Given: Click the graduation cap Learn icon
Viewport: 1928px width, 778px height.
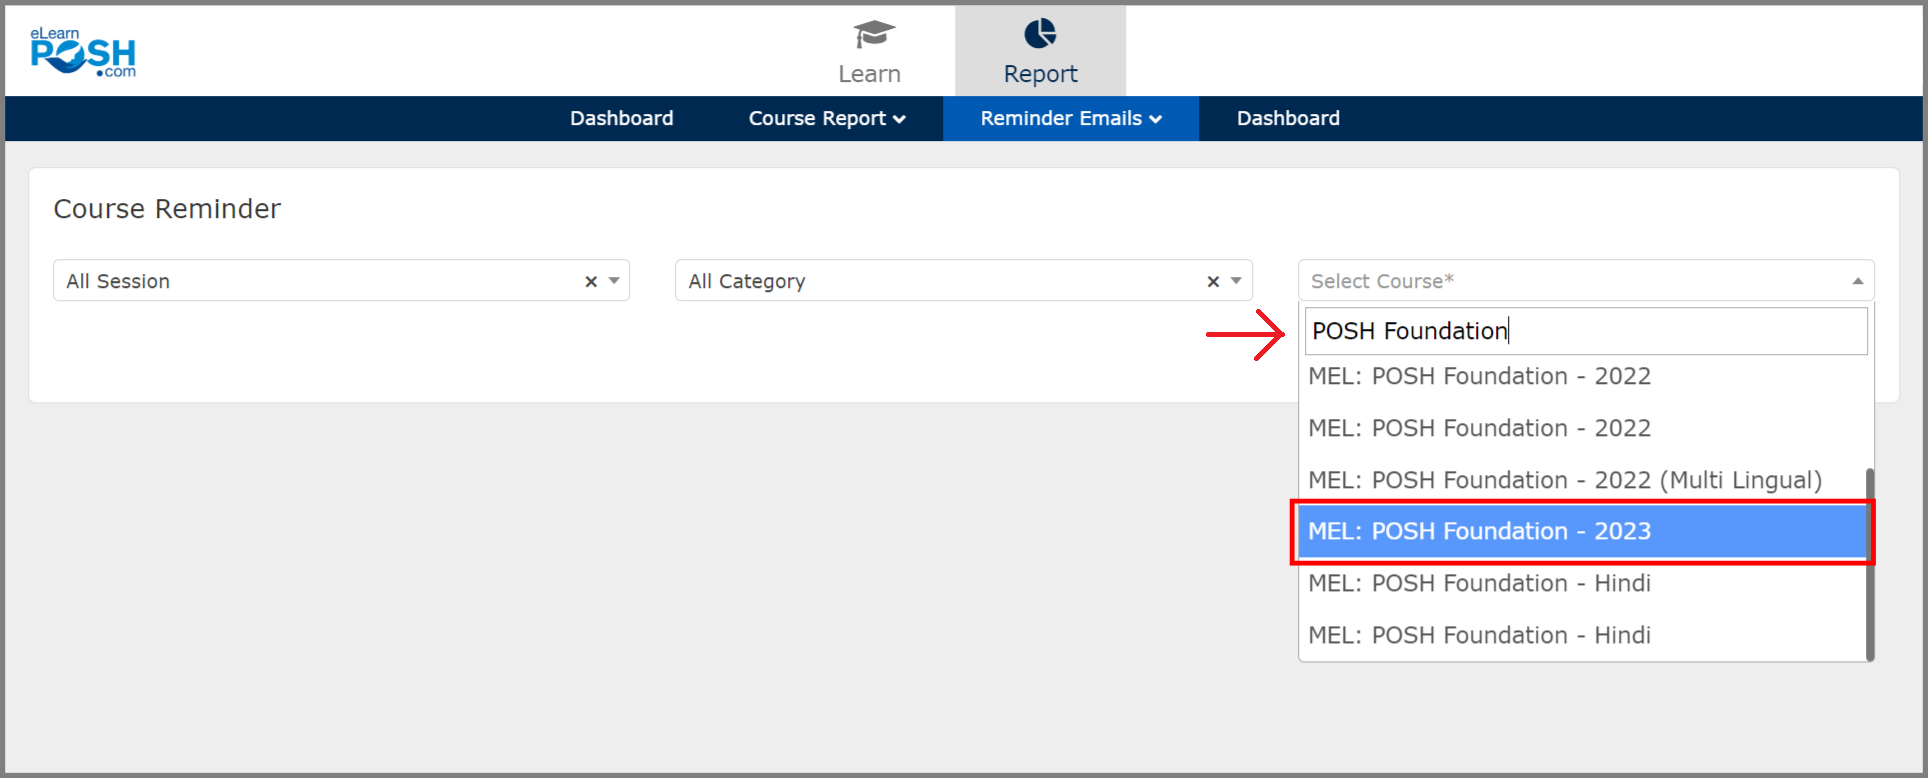Looking at the screenshot, I should click(873, 34).
